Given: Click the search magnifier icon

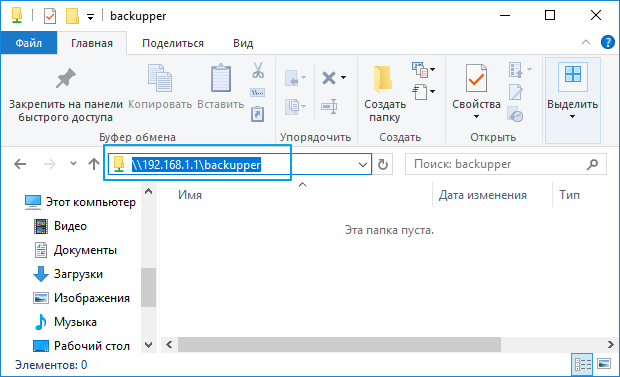Looking at the screenshot, I should point(592,164).
